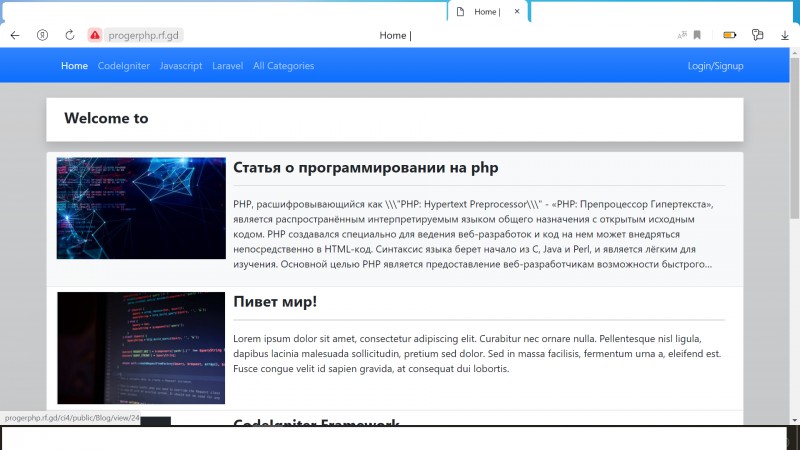Click the 'Welcome to' heading text
Screen dimensions: 800x450
106,118
